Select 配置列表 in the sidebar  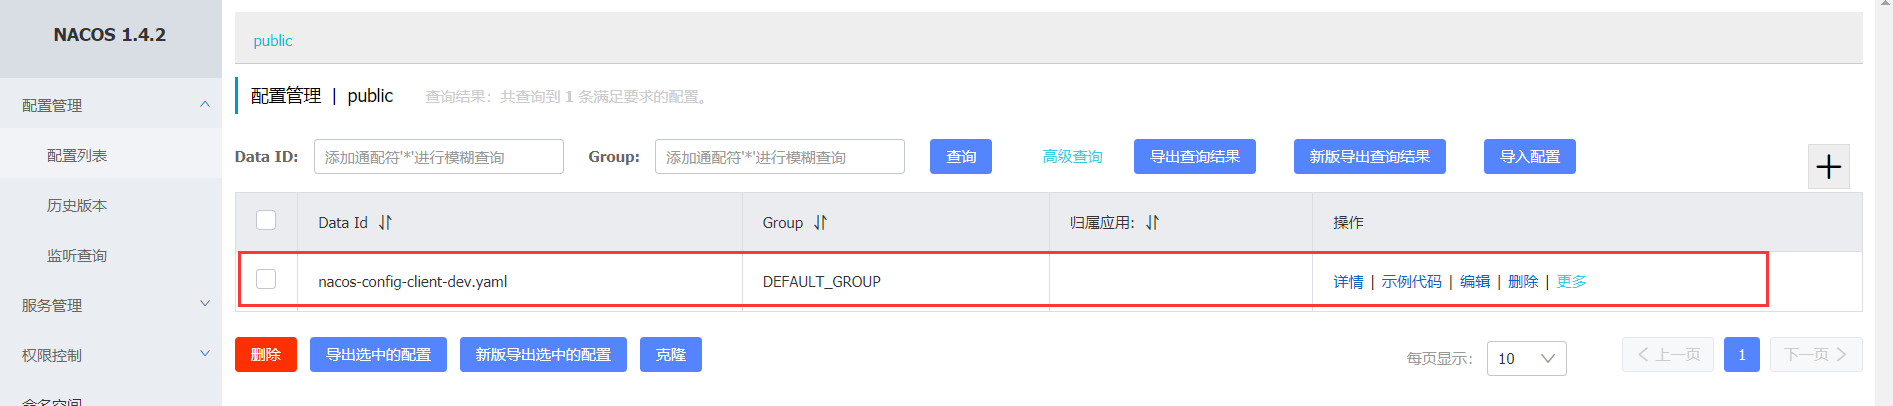tap(77, 155)
